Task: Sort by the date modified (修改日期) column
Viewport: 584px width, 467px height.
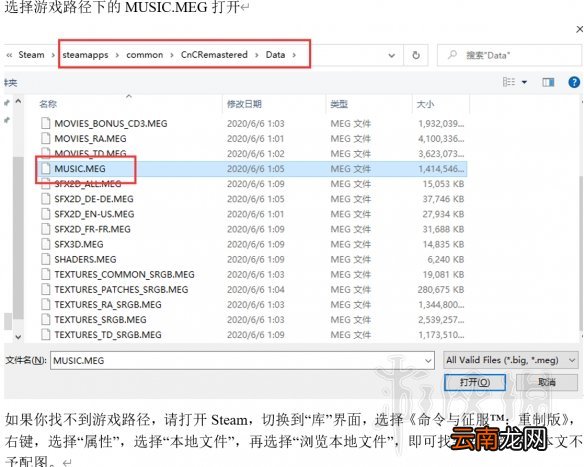Action: coord(244,104)
